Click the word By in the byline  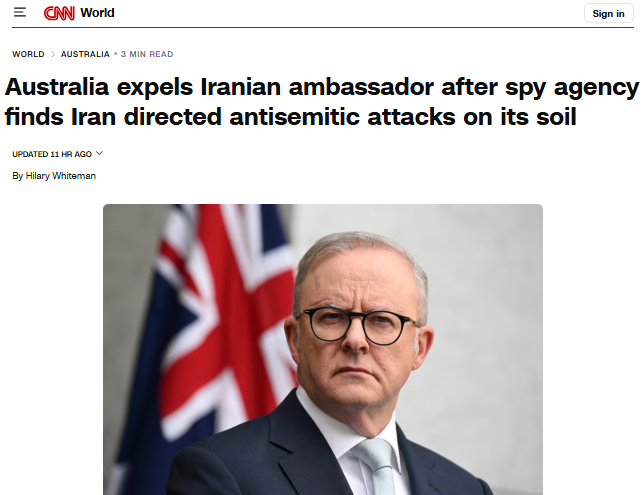click(x=18, y=176)
